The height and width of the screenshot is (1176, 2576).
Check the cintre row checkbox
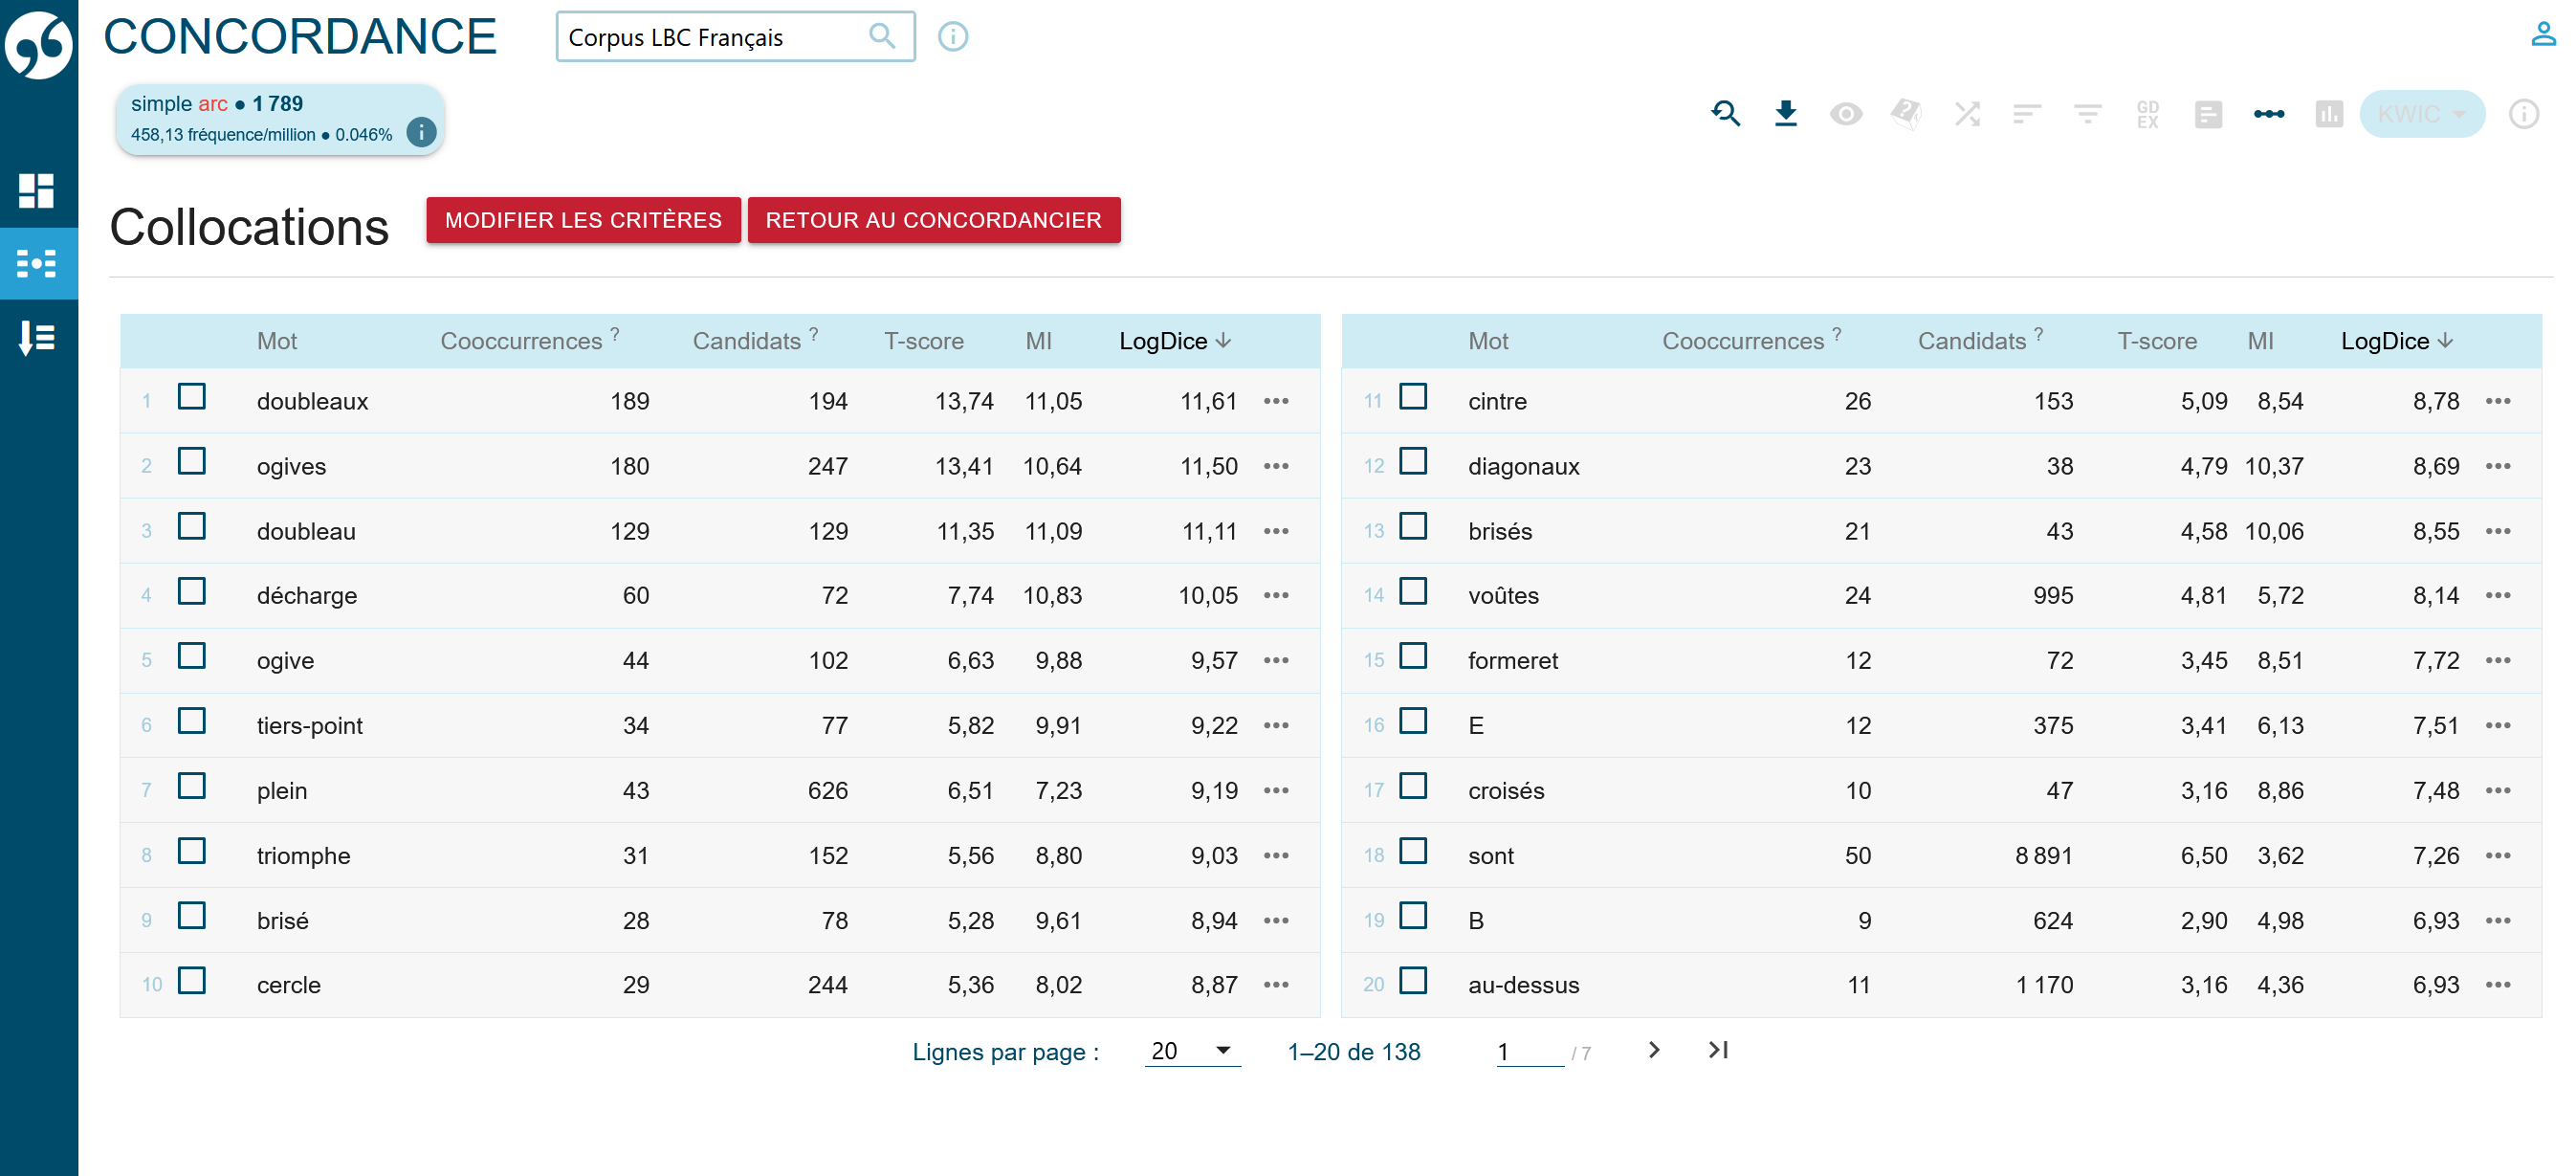(1413, 397)
